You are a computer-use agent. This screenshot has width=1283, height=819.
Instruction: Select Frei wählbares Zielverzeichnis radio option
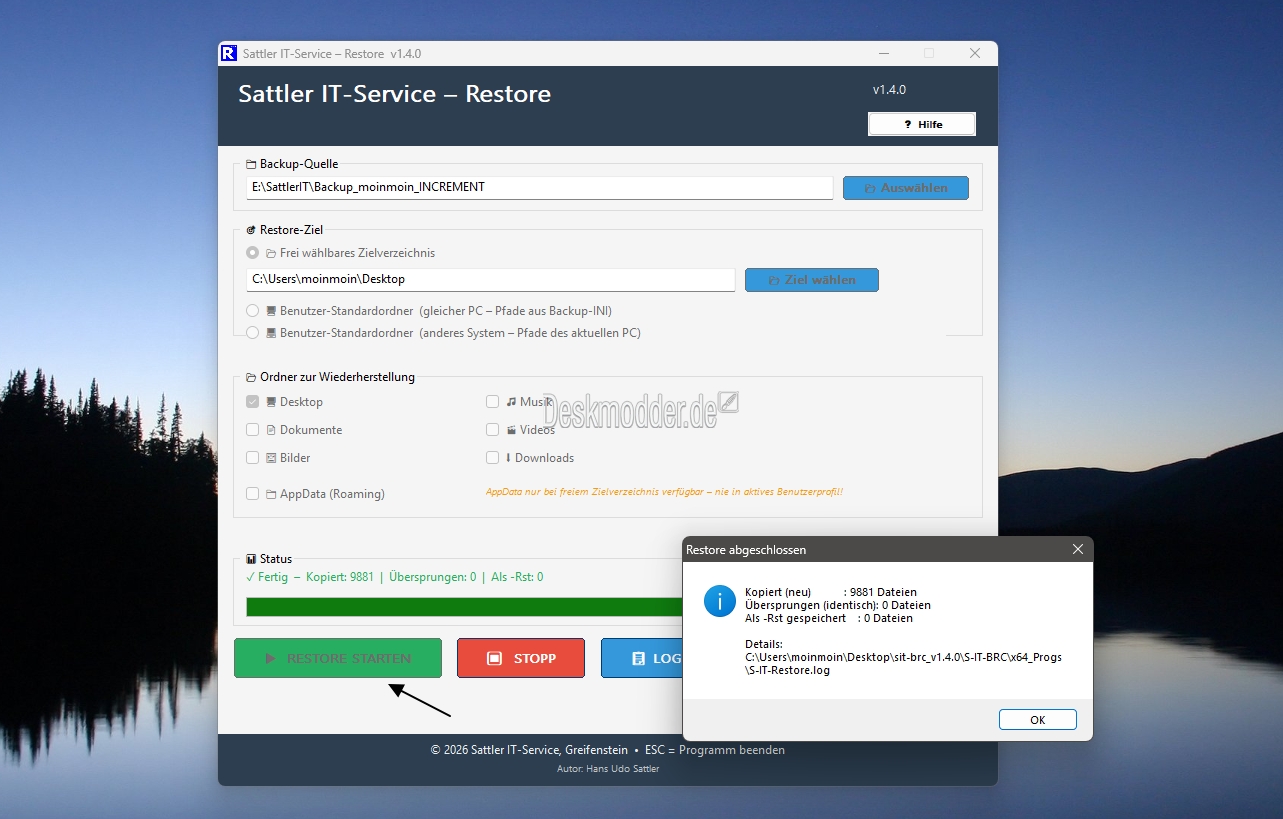253,253
